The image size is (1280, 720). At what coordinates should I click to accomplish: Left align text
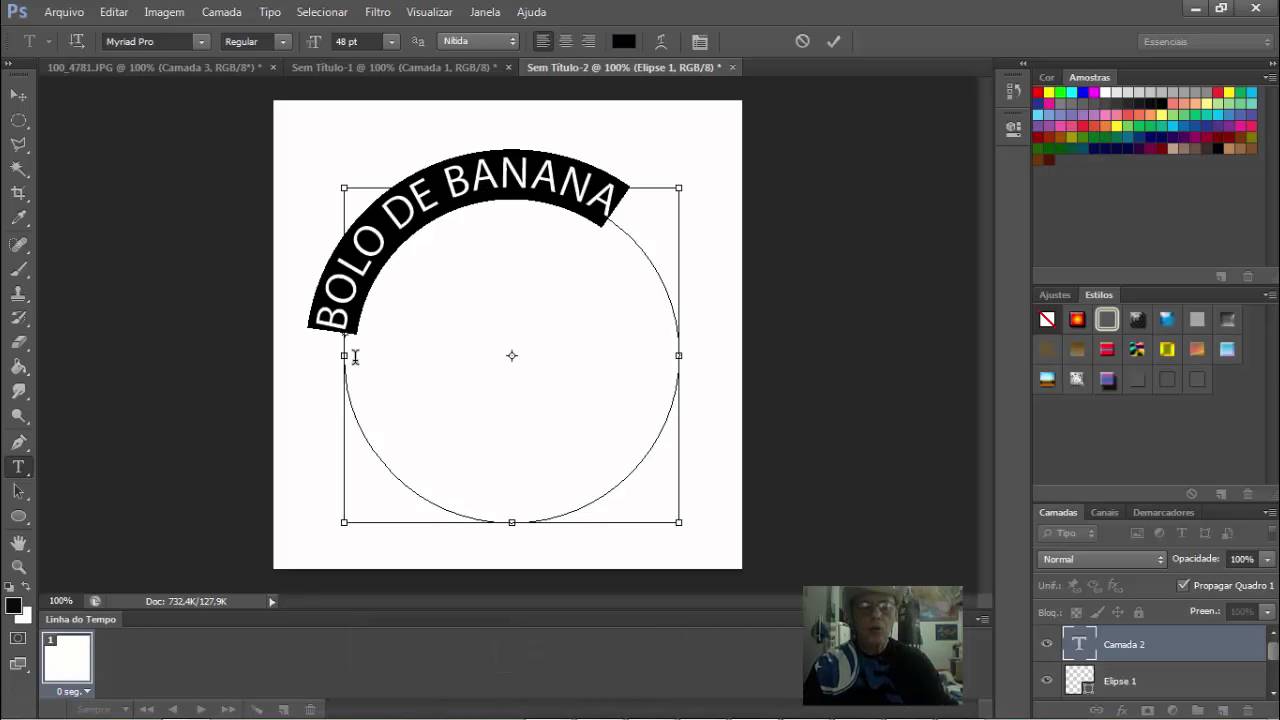click(543, 41)
